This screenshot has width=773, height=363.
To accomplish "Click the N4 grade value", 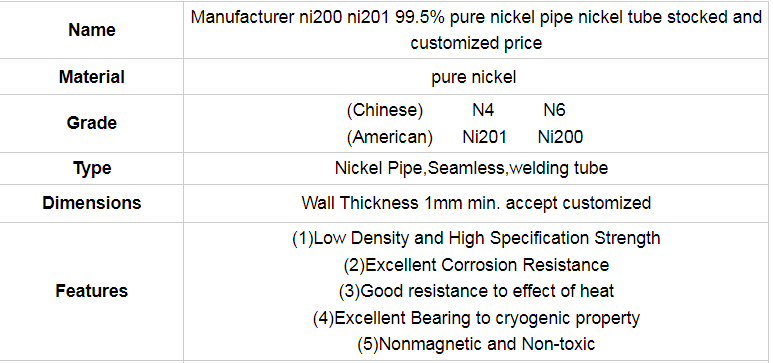I will click(x=483, y=110).
